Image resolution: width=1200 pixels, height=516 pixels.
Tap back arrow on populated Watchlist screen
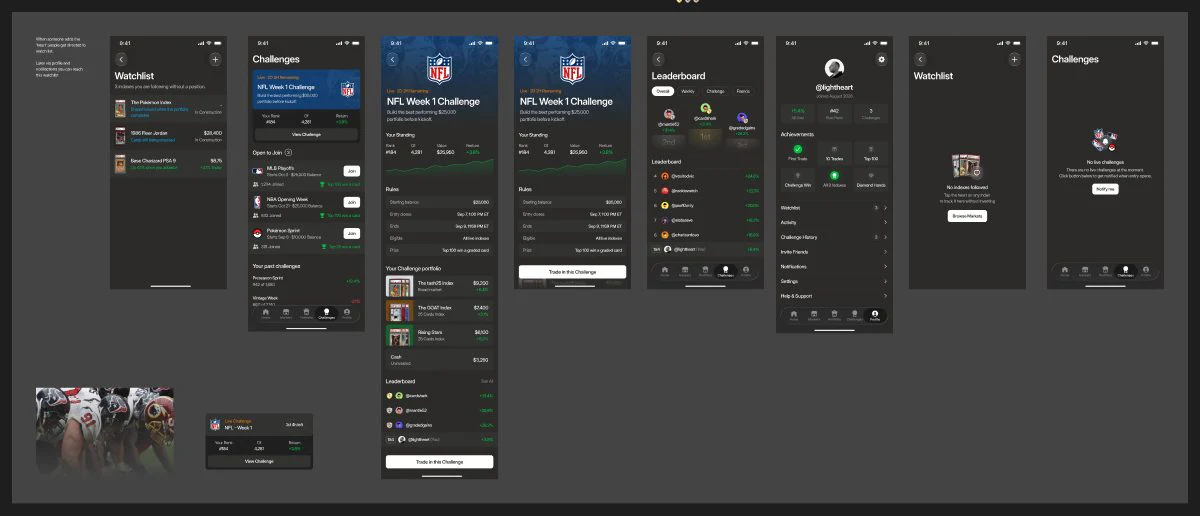[122, 60]
